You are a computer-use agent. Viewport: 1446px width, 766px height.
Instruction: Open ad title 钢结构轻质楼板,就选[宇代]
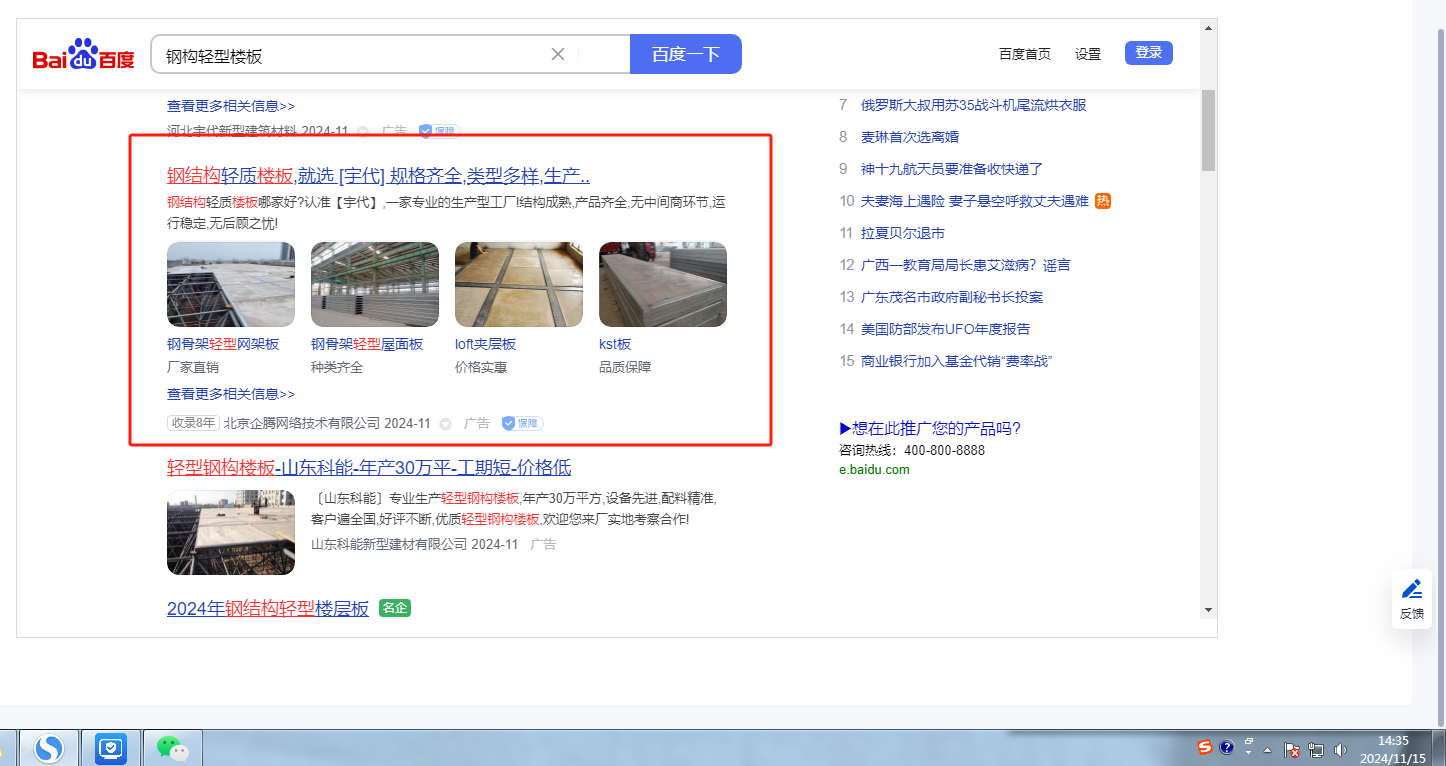(378, 177)
